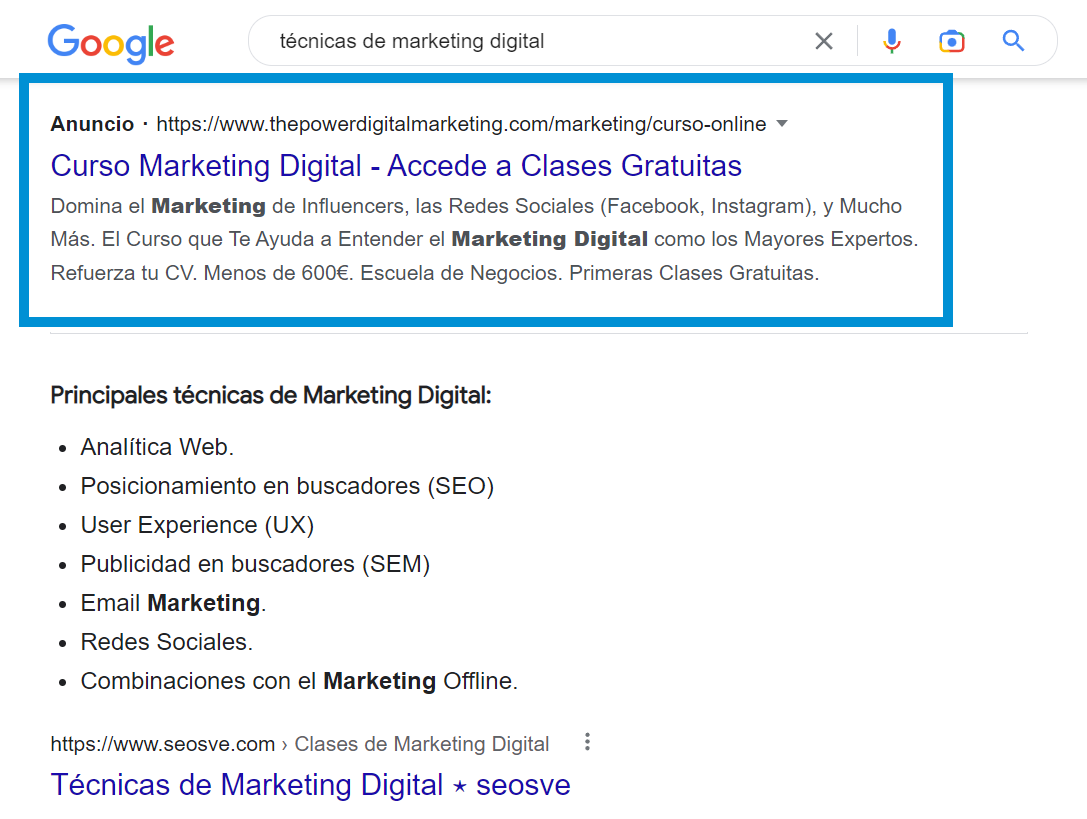The height and width of the screenshot is (819, 1087).
Task: Clear the search query with the X
Action: coord(823,41)
